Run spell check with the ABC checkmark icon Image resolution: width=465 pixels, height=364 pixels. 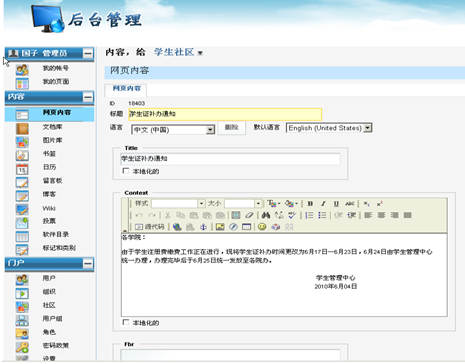pos(292,215)
